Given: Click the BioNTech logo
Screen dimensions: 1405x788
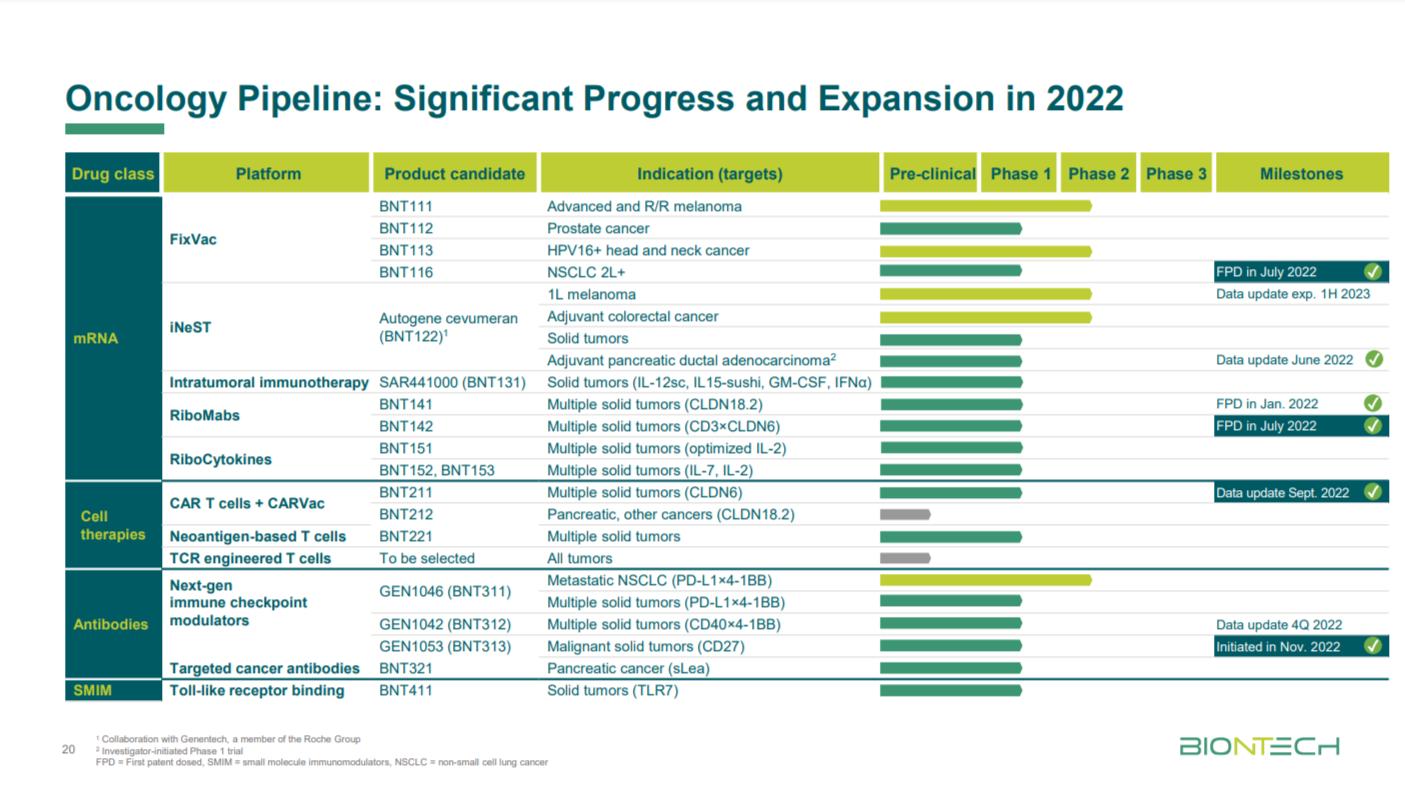Looking at the screenshot, I should (x=1259, y=746).
